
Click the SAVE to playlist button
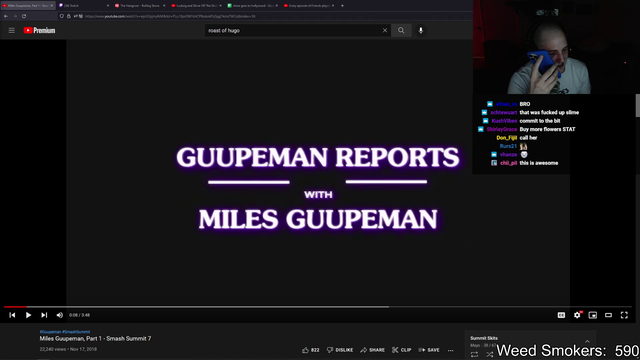pos(429,350)
